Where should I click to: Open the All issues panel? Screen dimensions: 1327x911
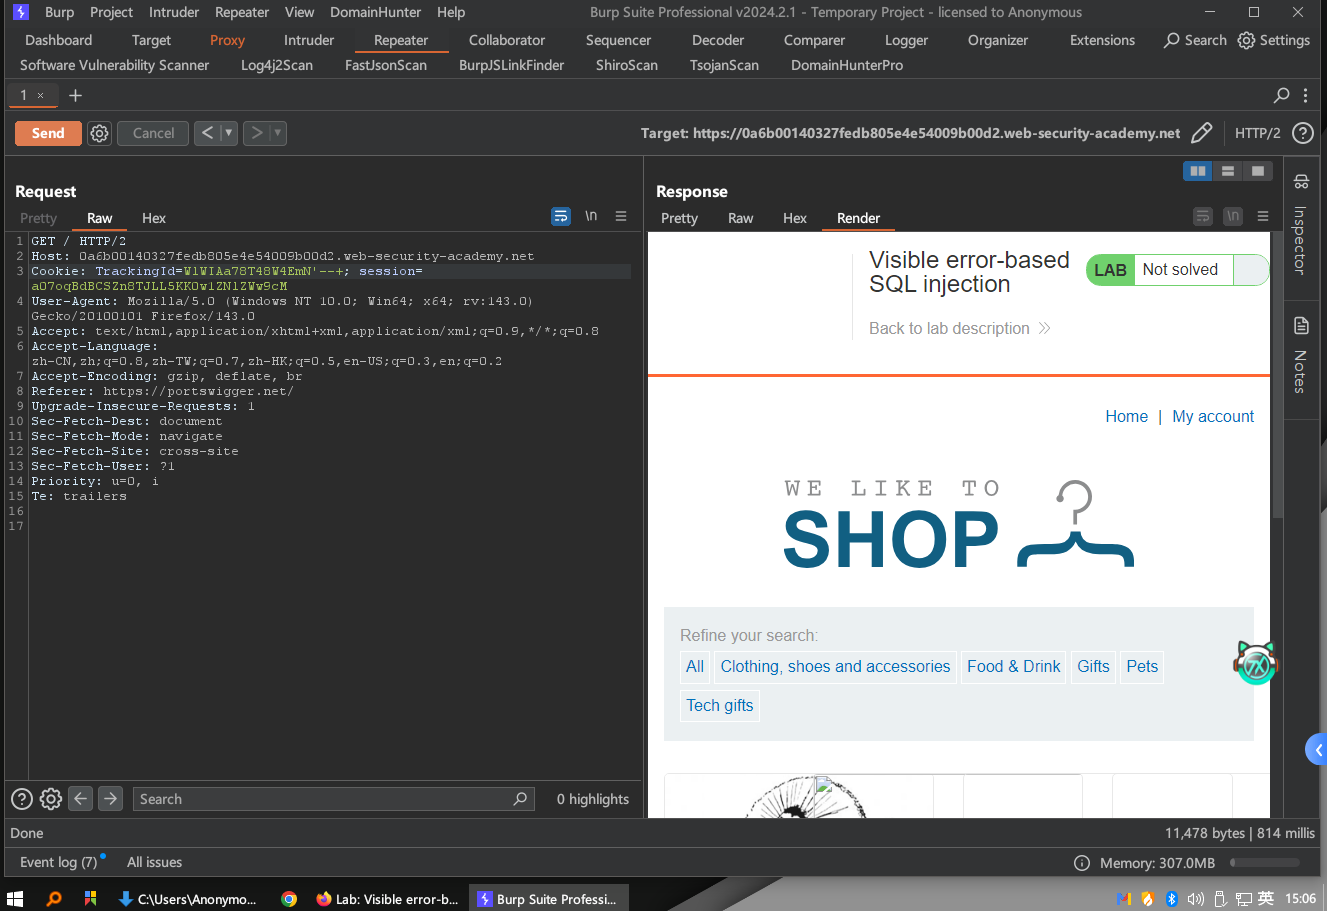(x=154, y=862)
